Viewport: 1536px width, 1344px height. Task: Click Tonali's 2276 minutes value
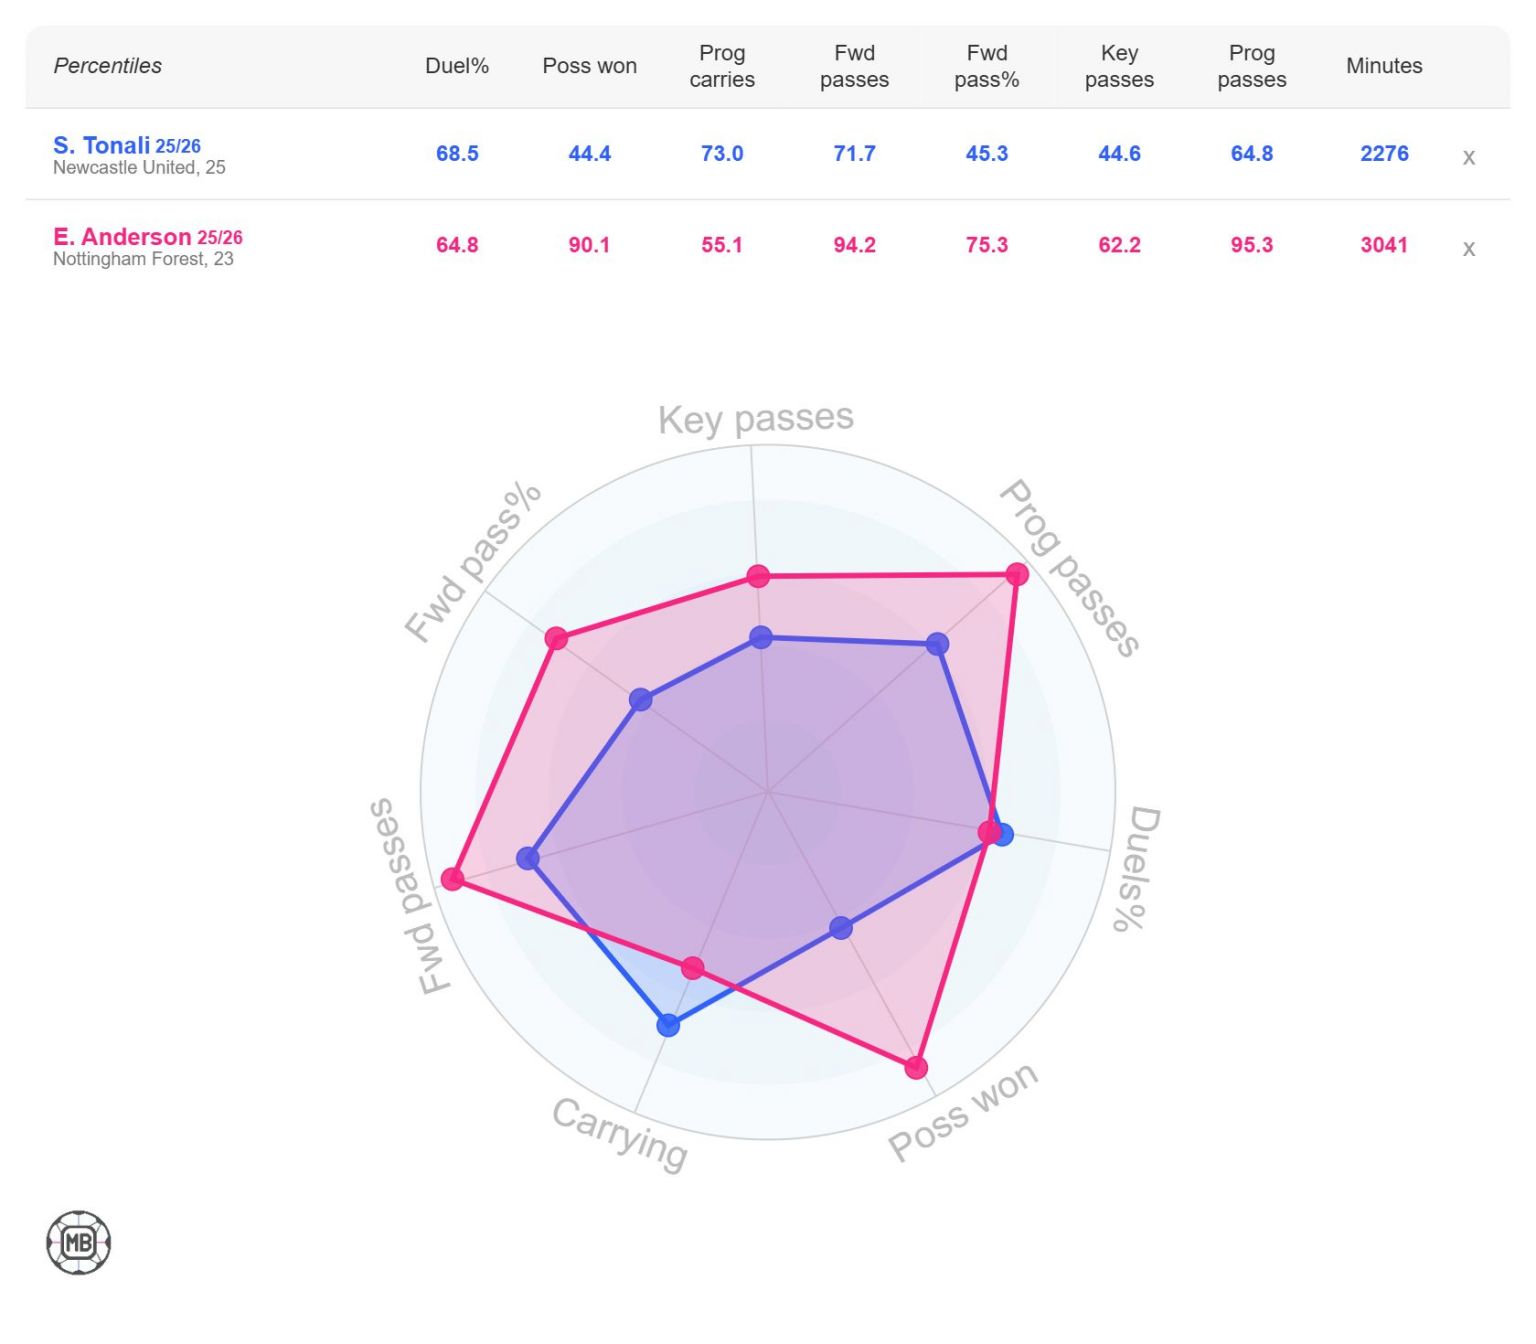tap(1384, 154)
